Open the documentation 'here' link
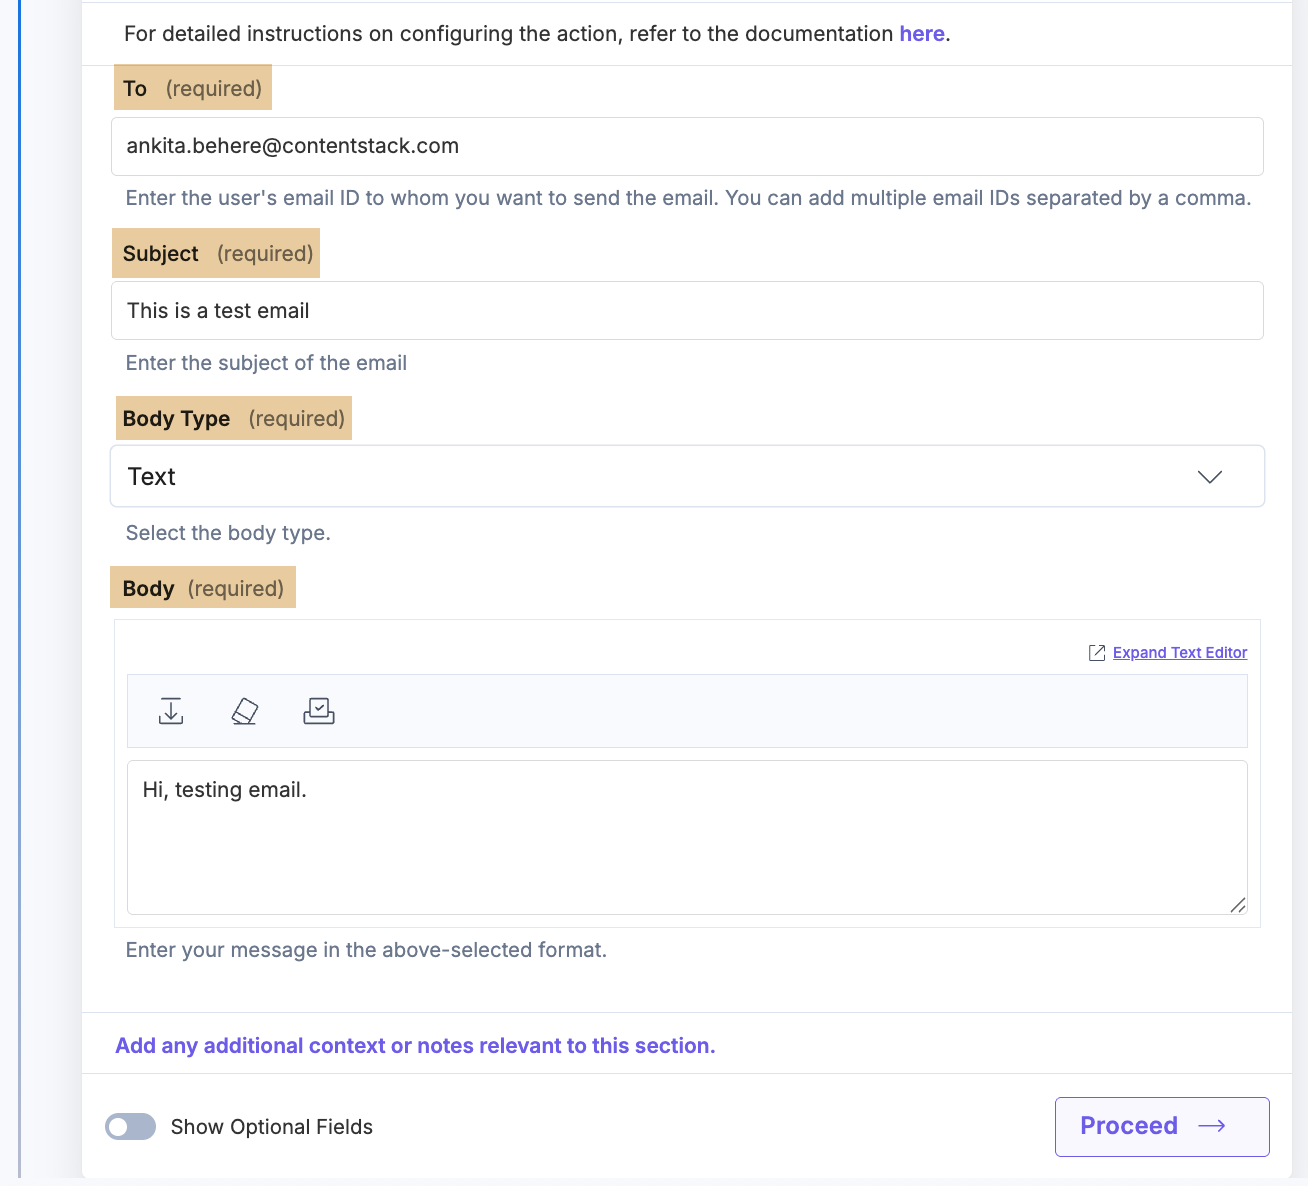Screen dimensions: 1308x1186 [921, 33]
